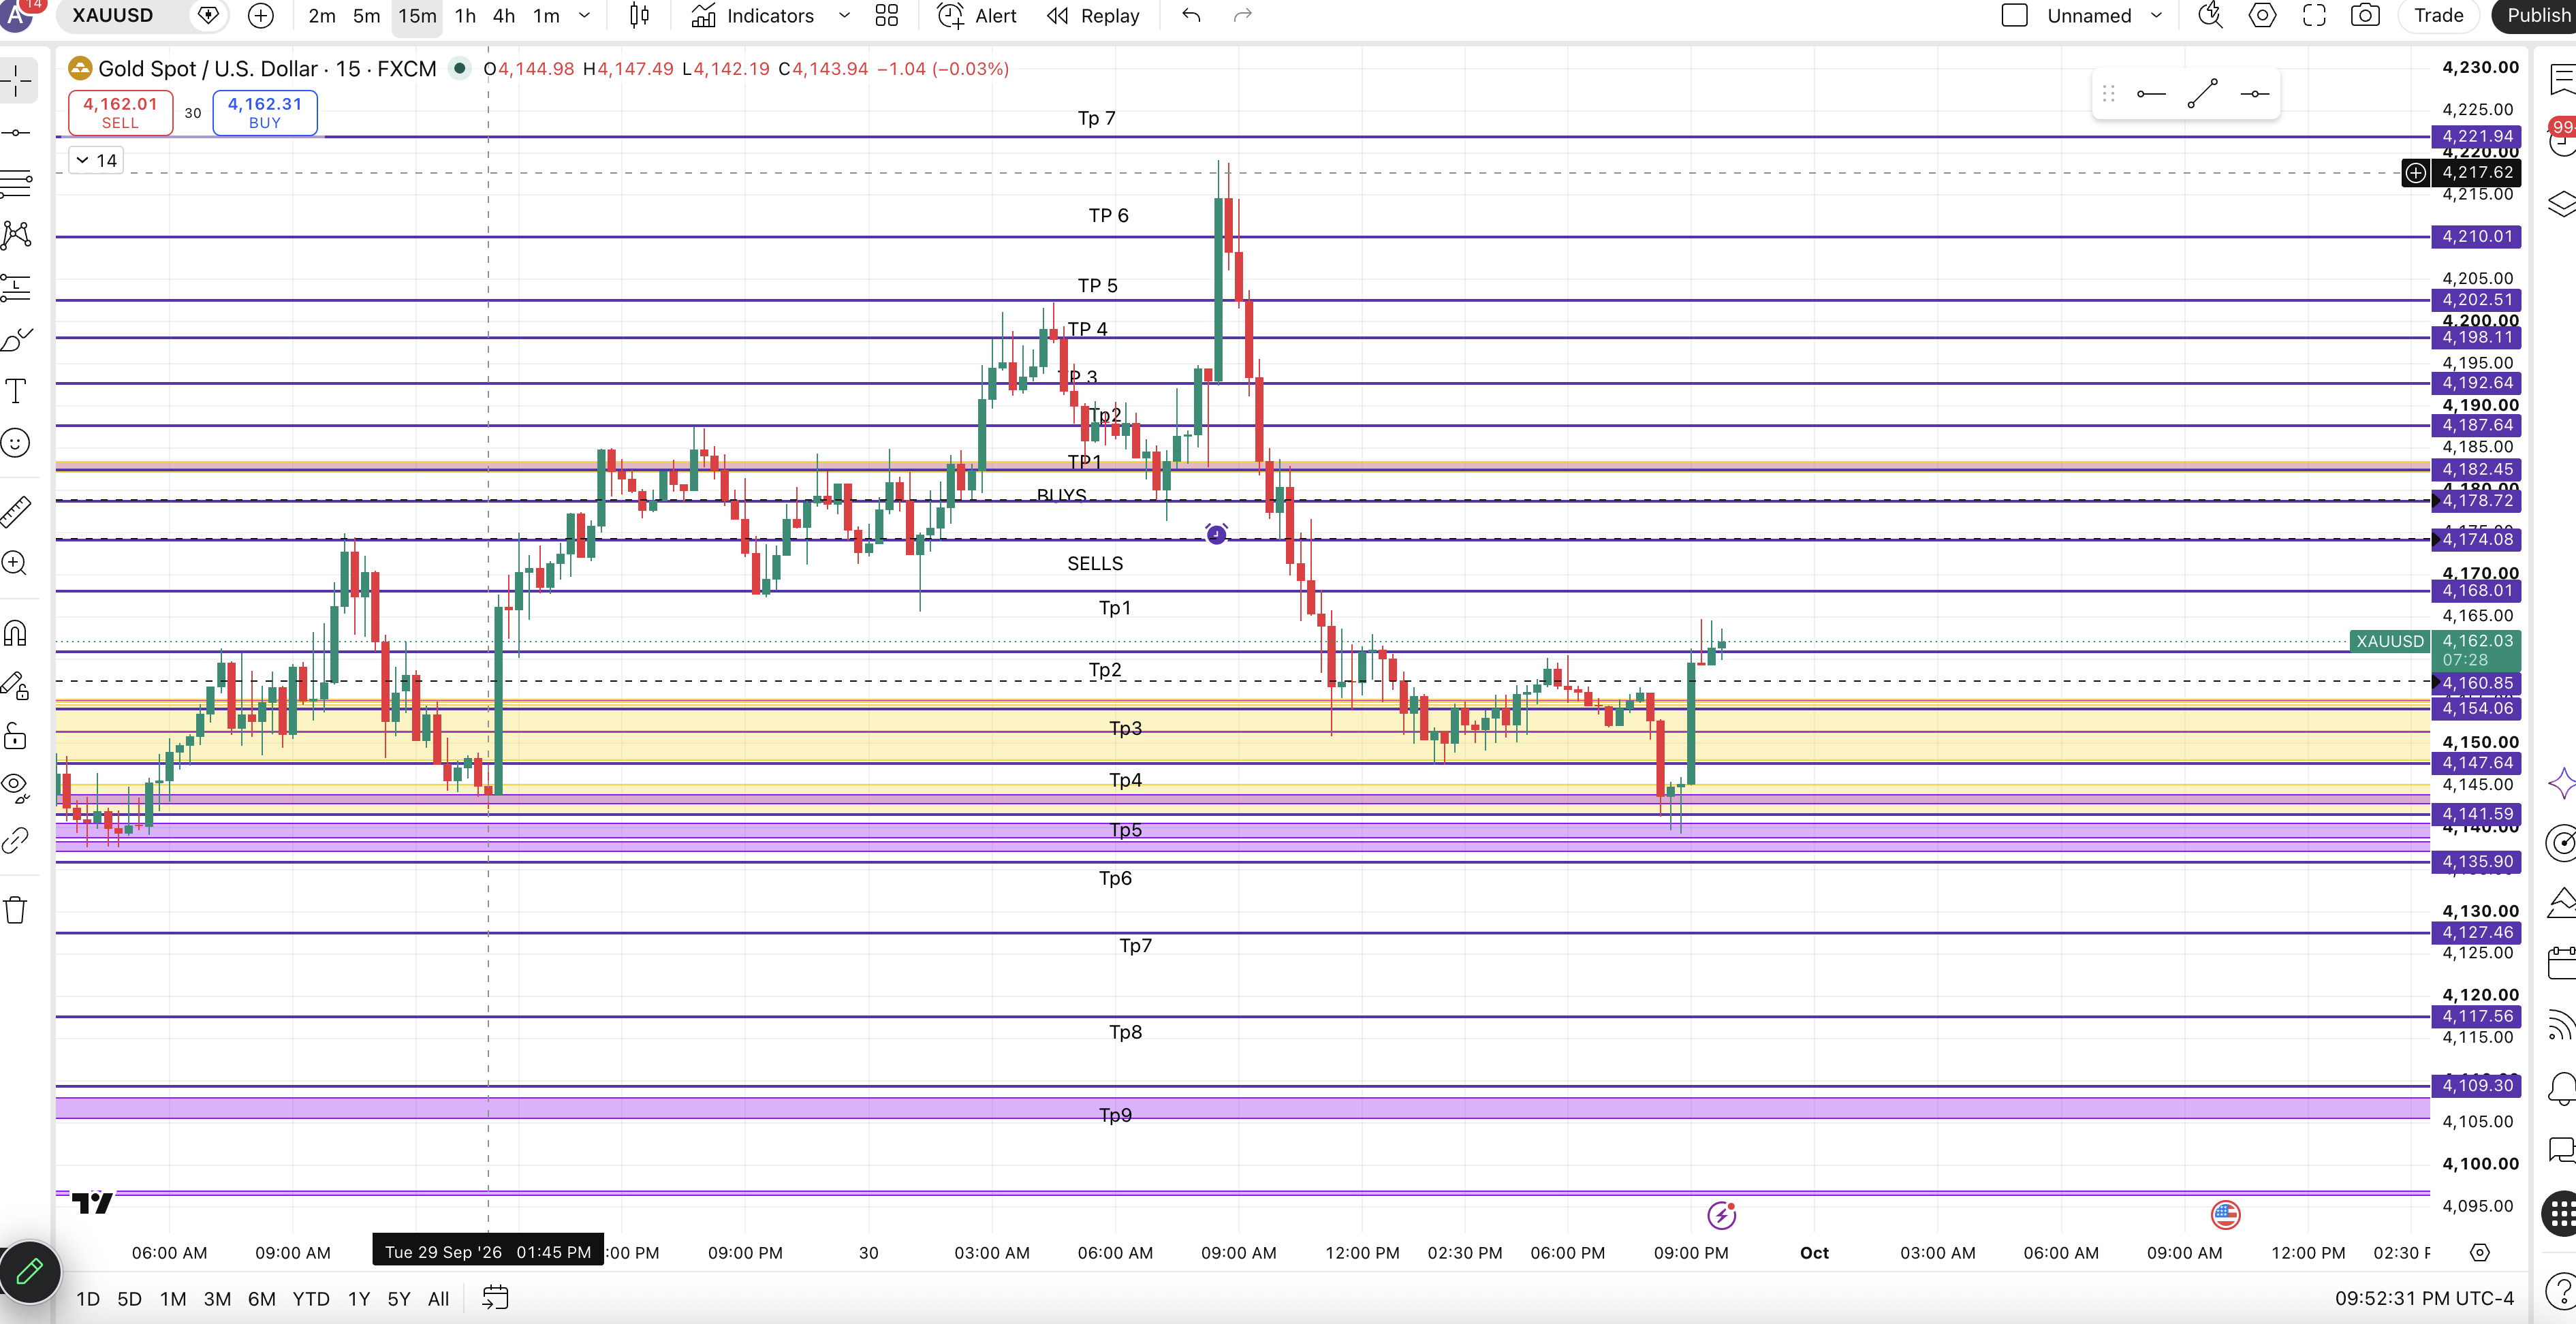The image size is (2576, 1324).
Task: Open the Trade panel button
Action: click(x=2438, y=16)
